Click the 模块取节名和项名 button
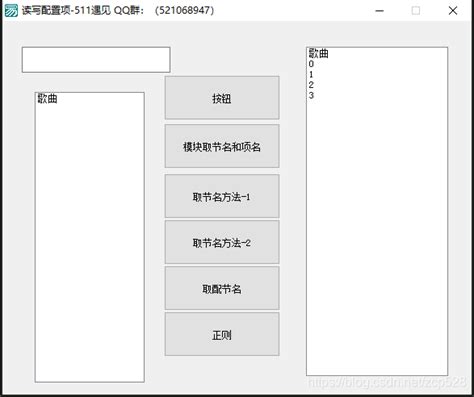The image size is (474, 397). [222, 146]
